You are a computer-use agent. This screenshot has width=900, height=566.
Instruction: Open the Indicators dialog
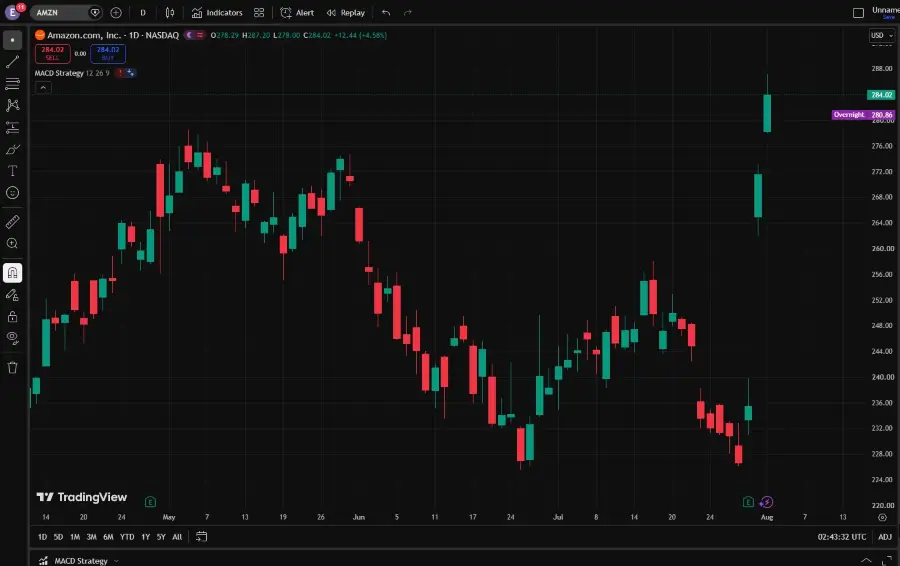click(x=217, y=13)
